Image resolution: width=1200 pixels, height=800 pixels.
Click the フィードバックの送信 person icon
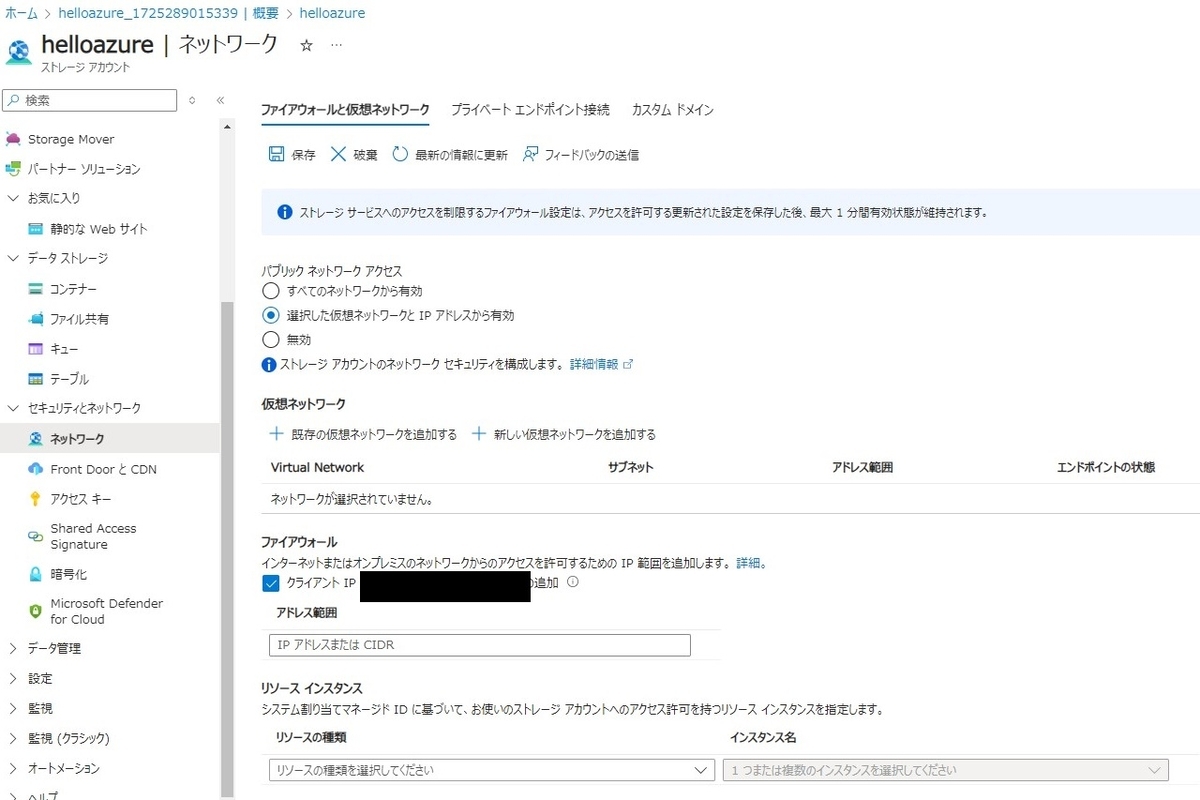[x=530, y=154]
